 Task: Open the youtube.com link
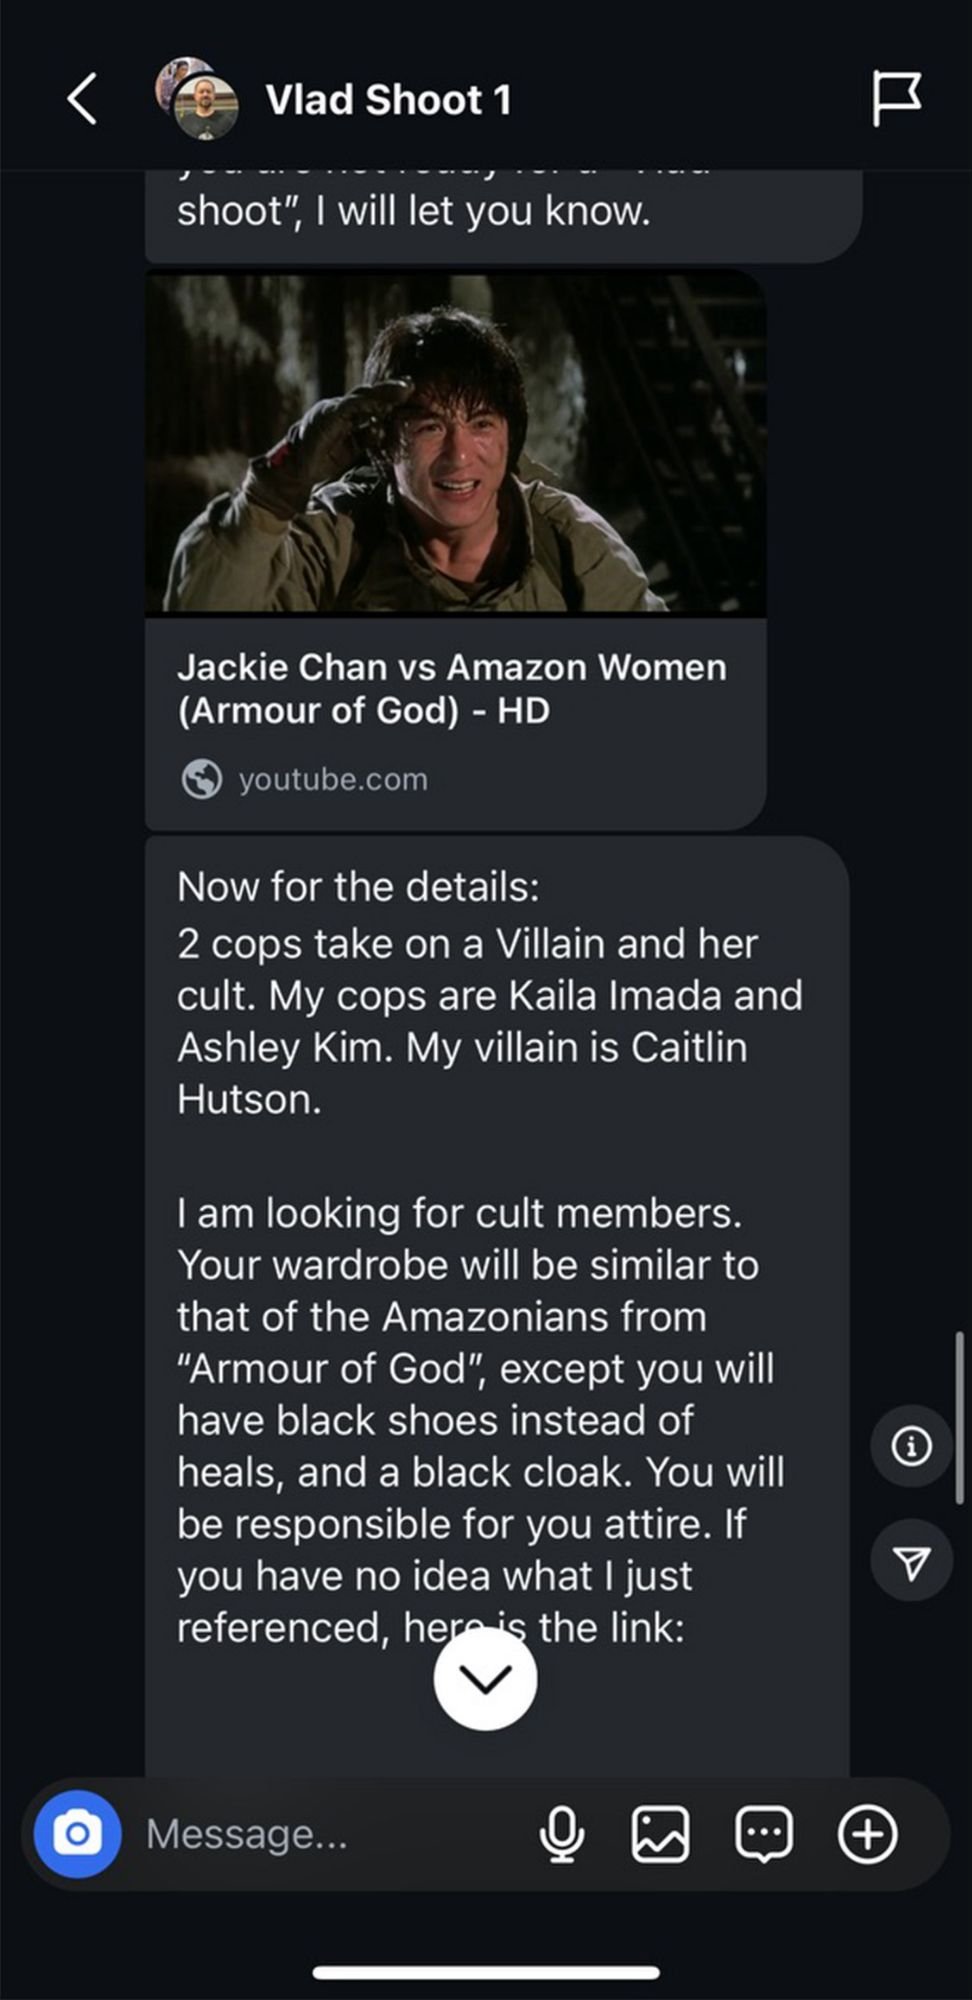tap(332, 779)
